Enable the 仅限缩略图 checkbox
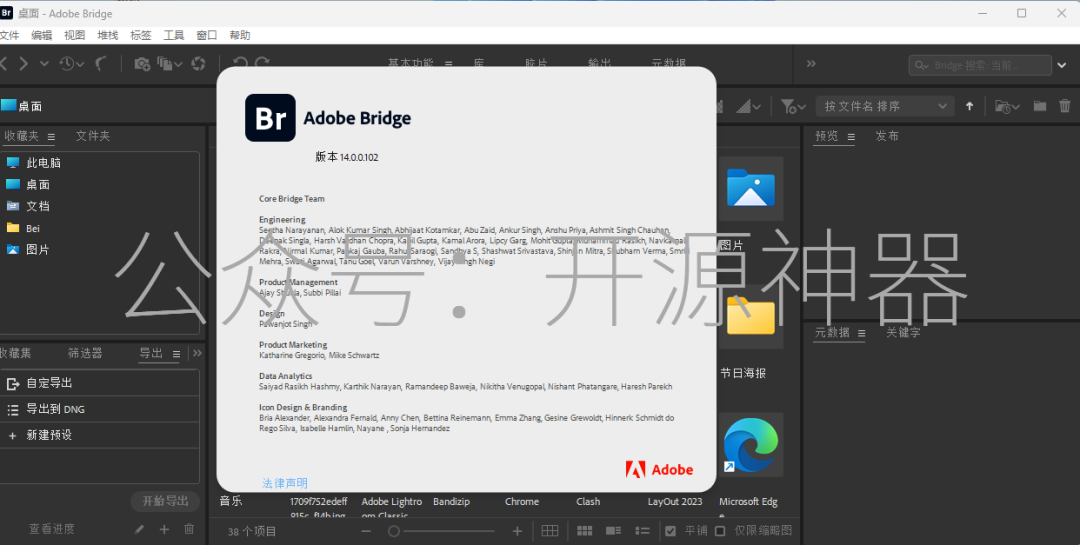The height and width of the screenshot is (545, 1080). pos(720,531)
